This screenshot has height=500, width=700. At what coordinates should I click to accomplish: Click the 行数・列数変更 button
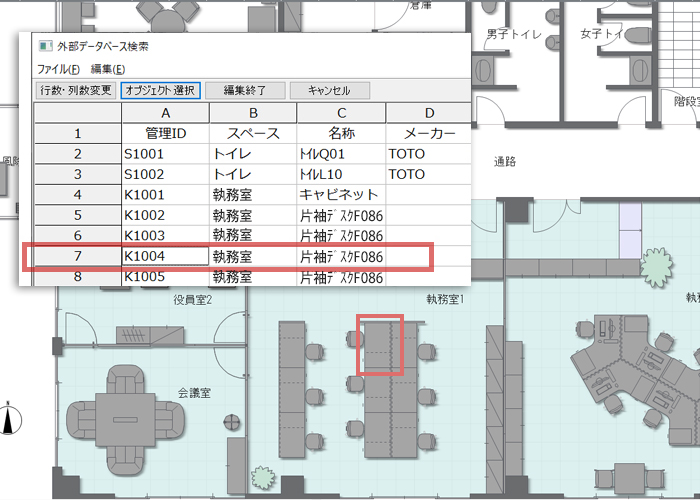click(76, 90)
